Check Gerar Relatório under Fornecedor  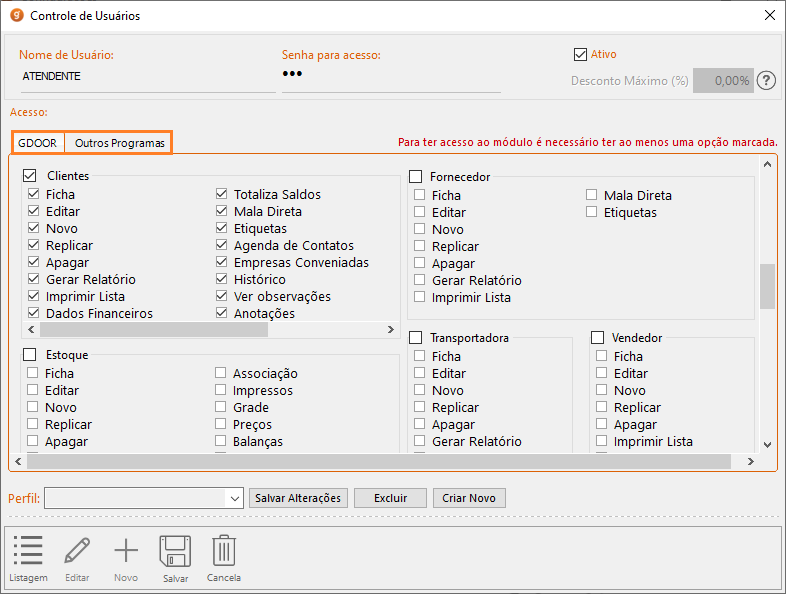pos(420,280)
